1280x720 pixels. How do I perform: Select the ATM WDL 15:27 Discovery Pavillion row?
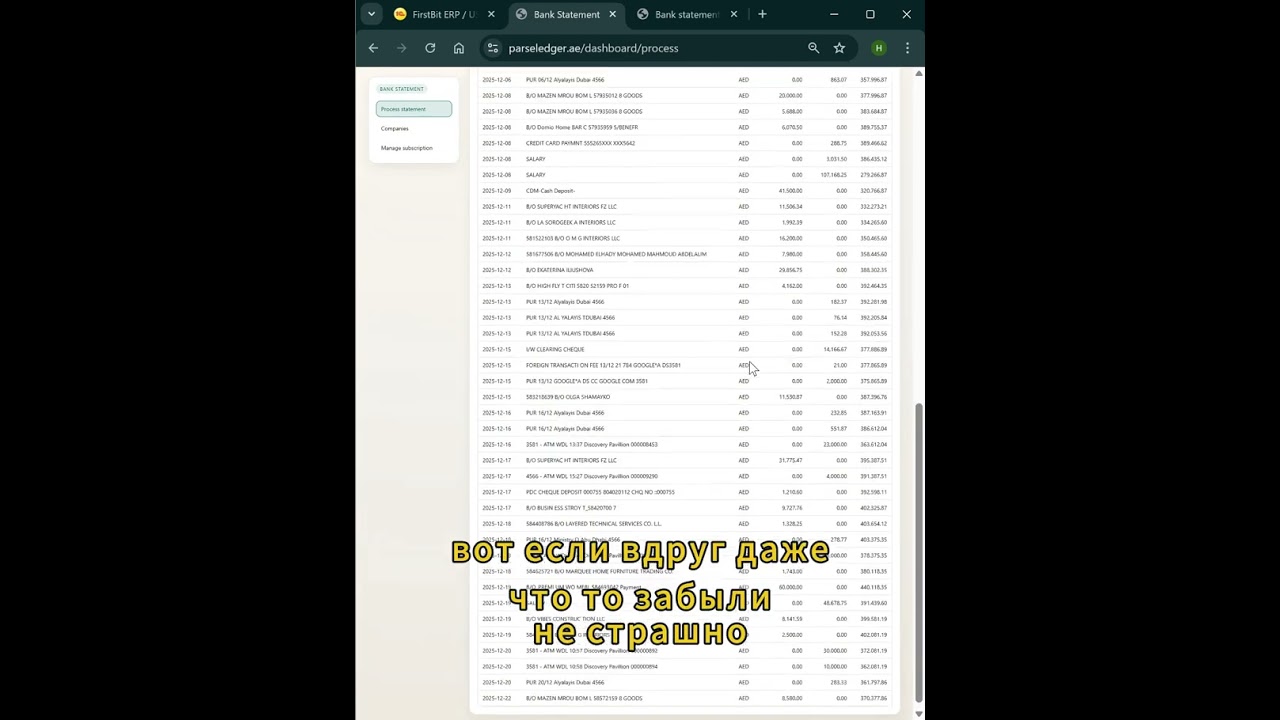[x=684, y=476]
